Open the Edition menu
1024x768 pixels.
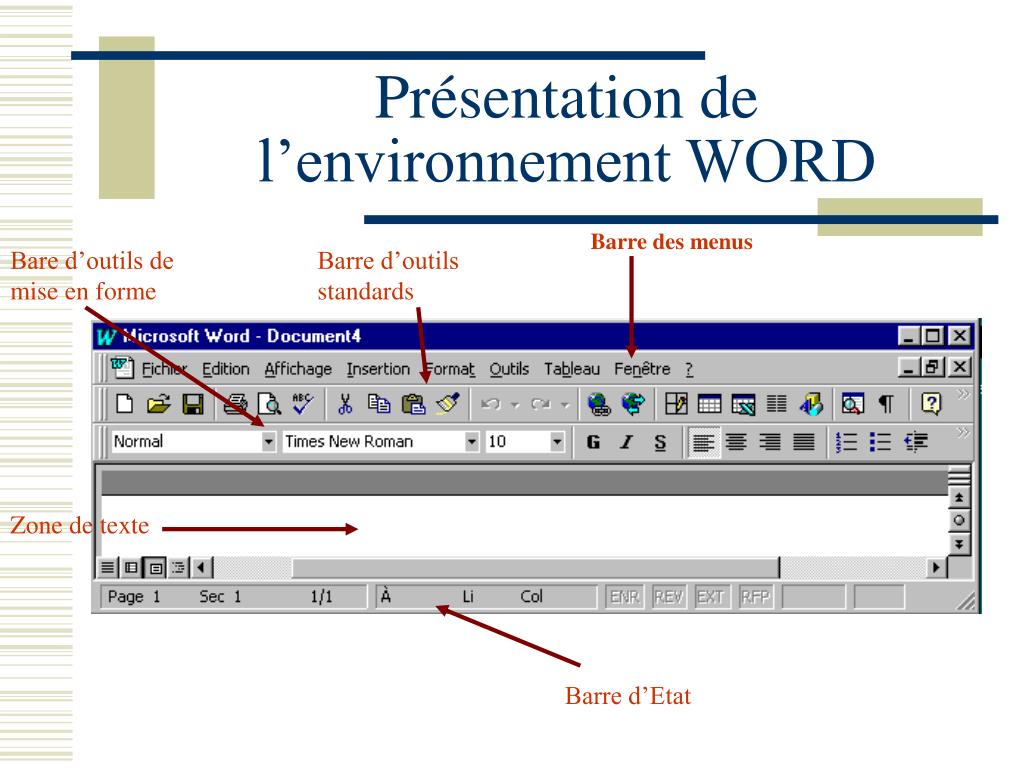click(225, 369)
